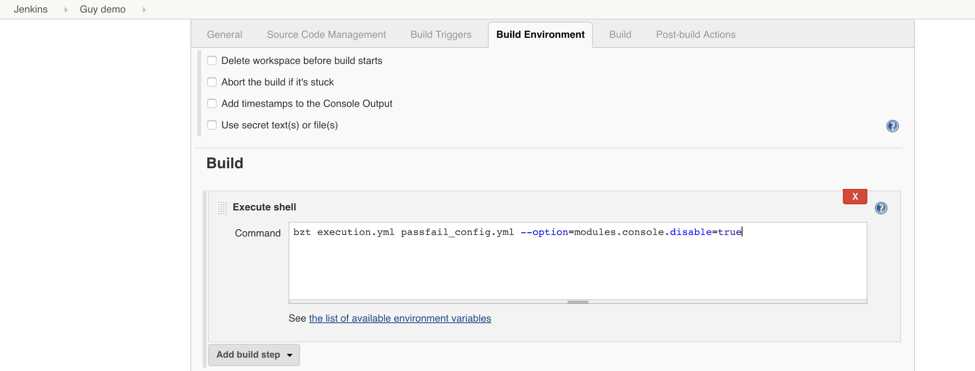
Task: Grab the Command text area resize handle
Action: point(578,302)
